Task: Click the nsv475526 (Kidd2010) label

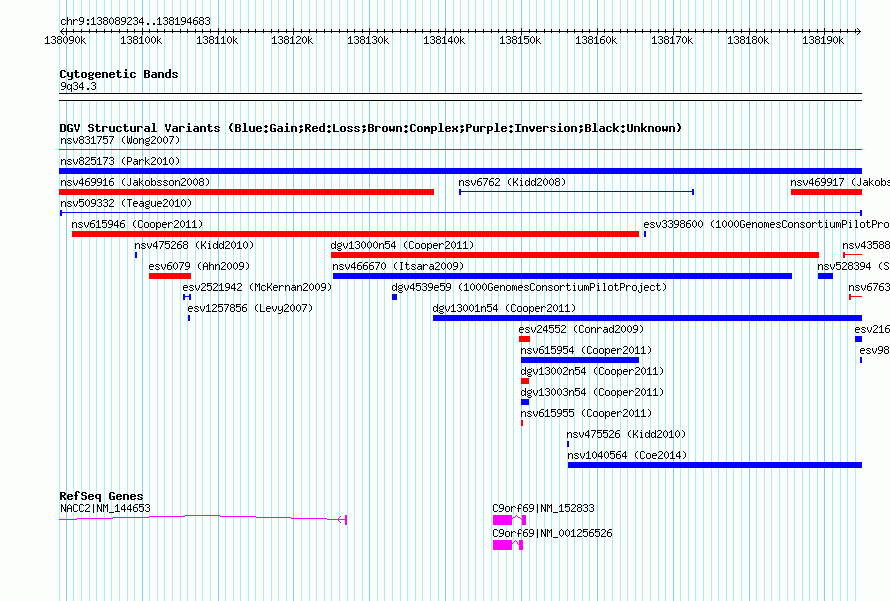Action: tap(626, 434)
